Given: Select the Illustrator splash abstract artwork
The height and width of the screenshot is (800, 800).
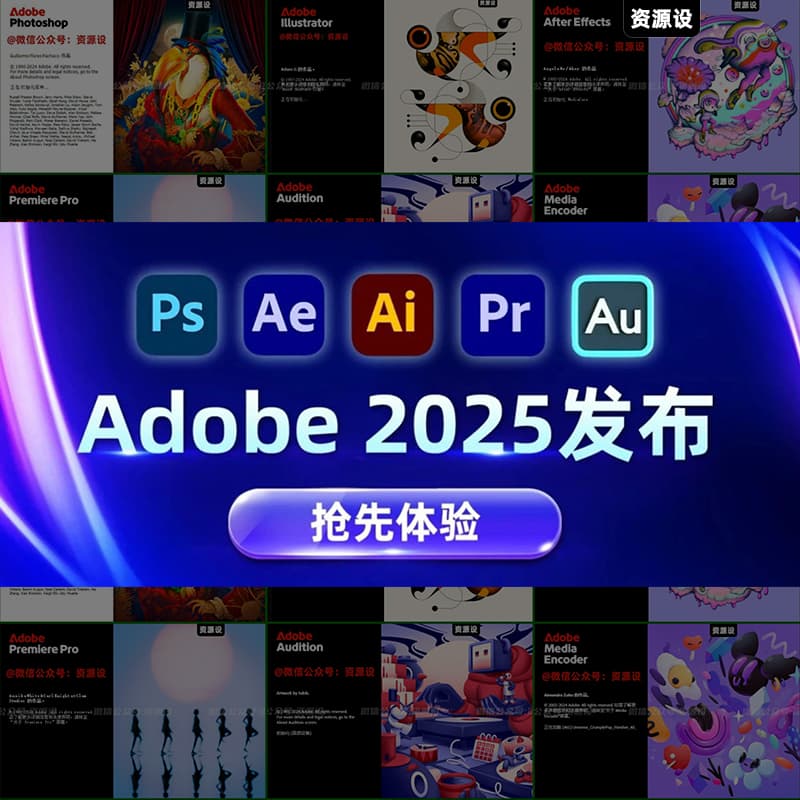Looking at the screenshot, I should [458, 90].
